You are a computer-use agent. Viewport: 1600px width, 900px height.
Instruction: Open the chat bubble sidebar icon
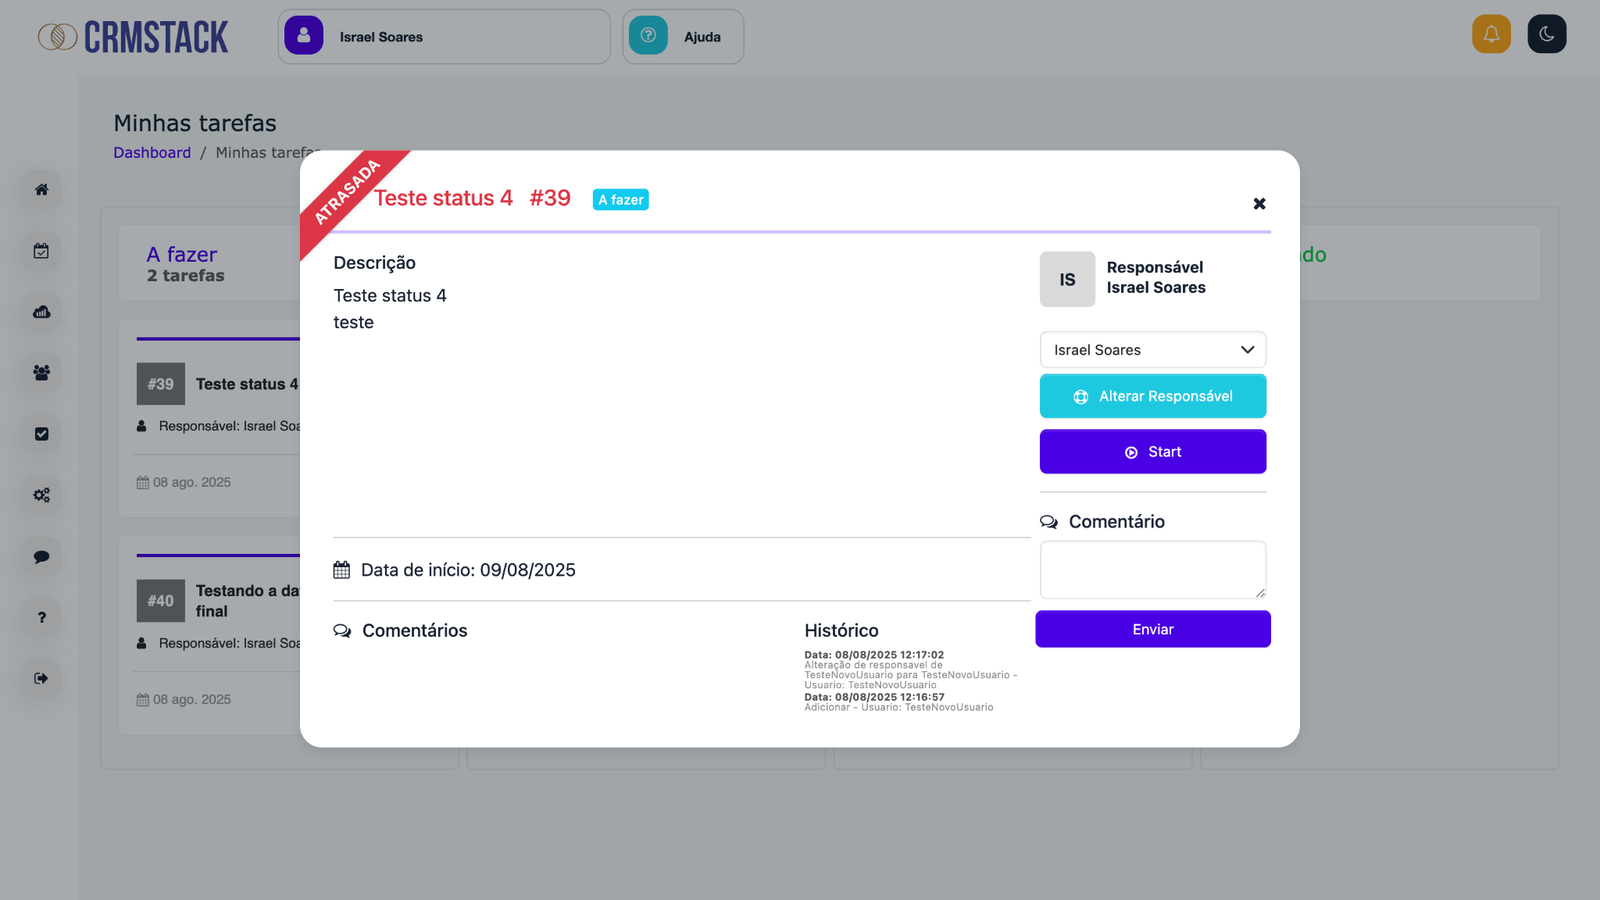[x=41, y=557]
